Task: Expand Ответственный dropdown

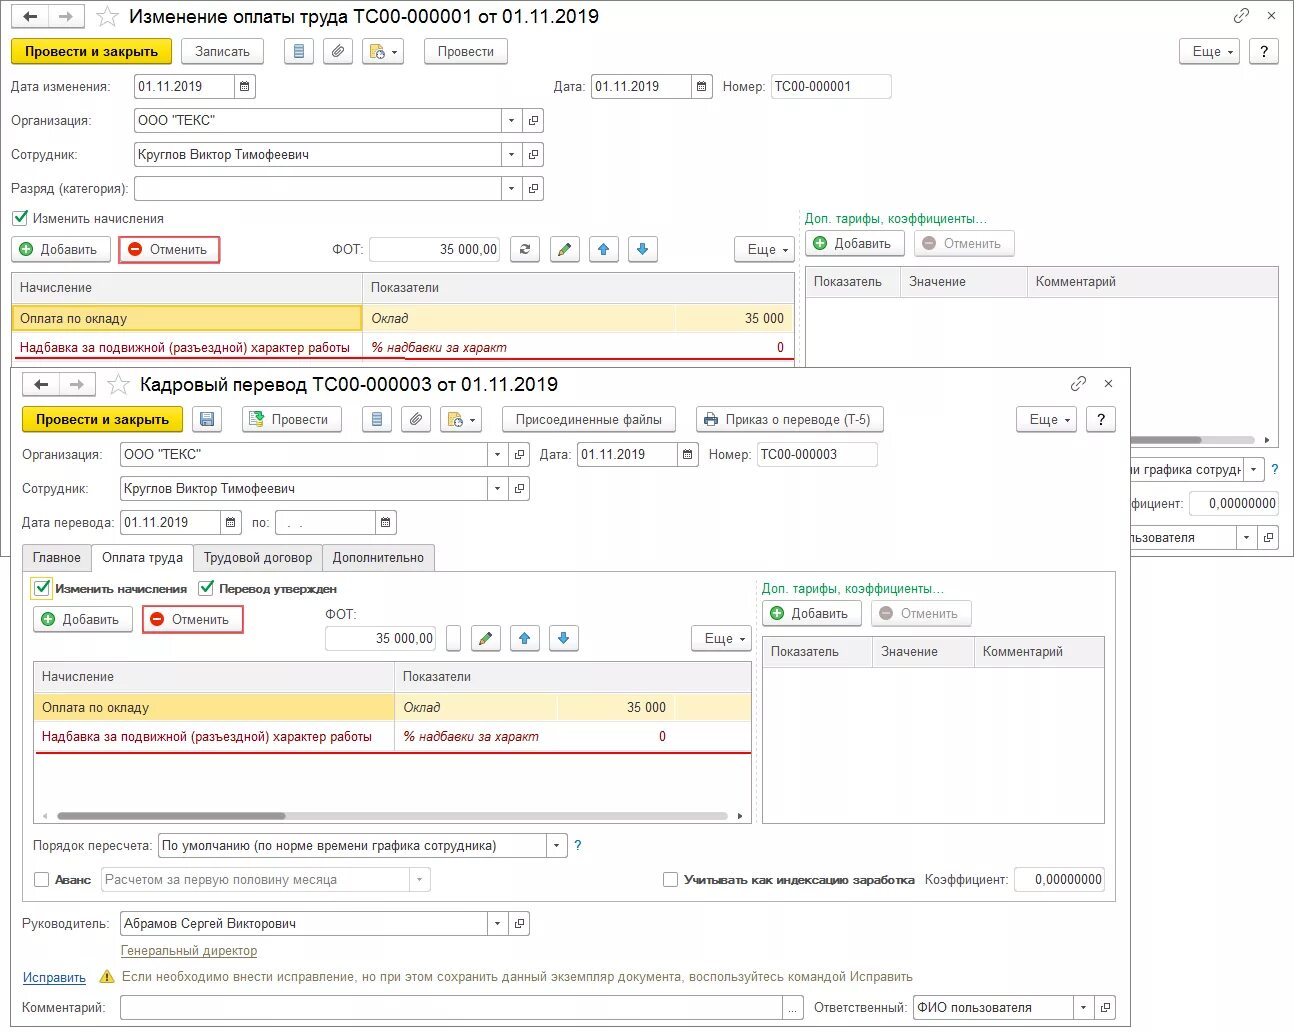Action: [x=1083, y=1008]
